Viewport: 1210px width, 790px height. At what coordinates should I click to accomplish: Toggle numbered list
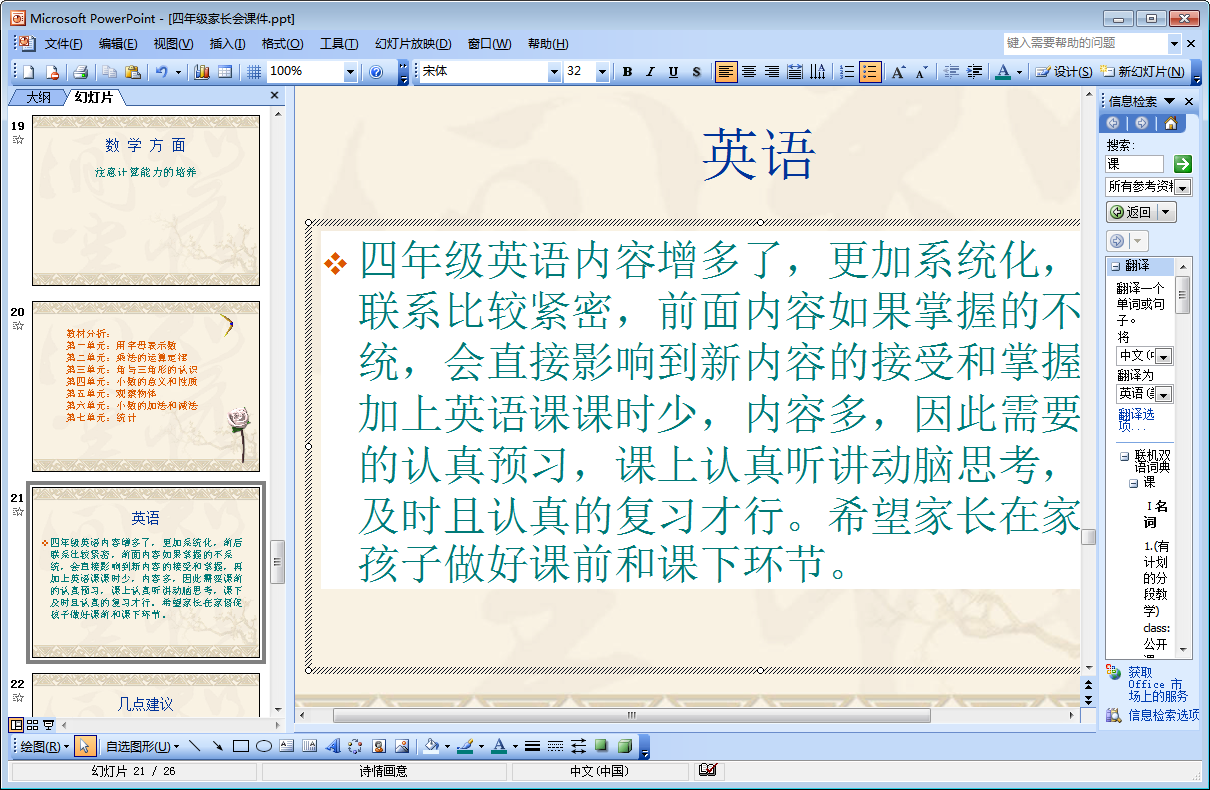tap(847, 72)
